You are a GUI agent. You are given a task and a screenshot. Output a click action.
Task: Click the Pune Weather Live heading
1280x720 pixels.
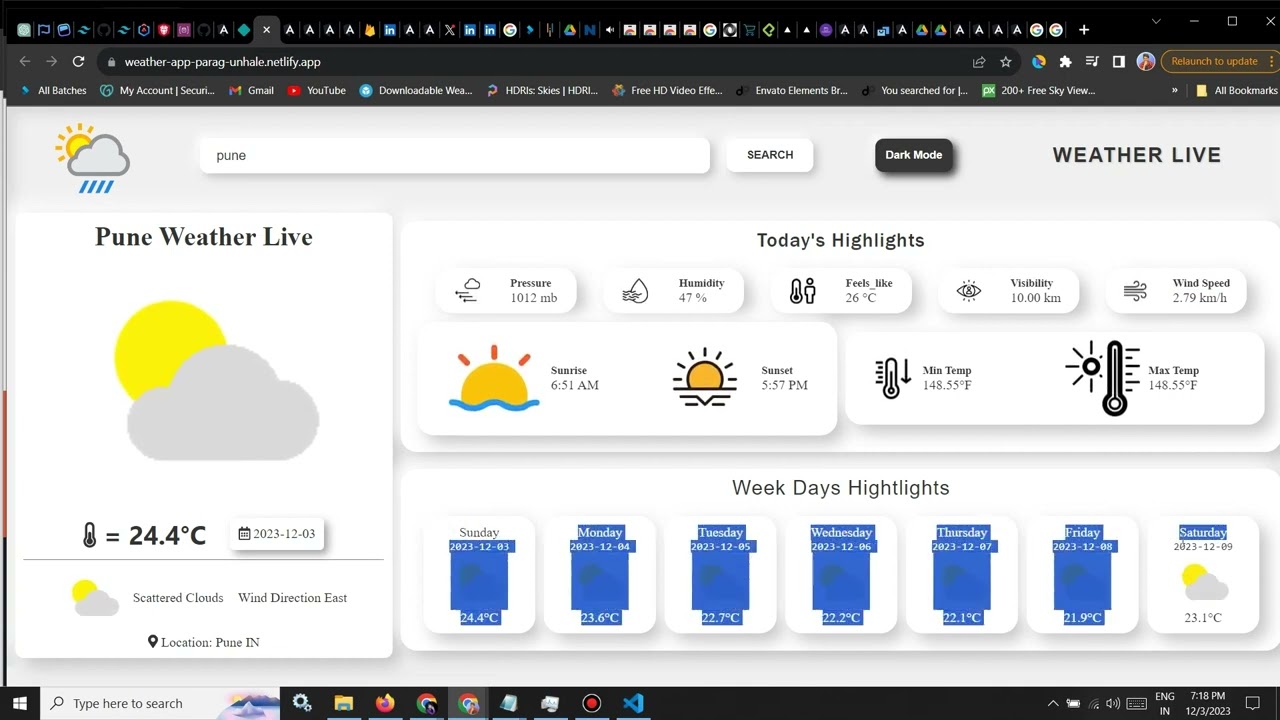pos(204,237)
